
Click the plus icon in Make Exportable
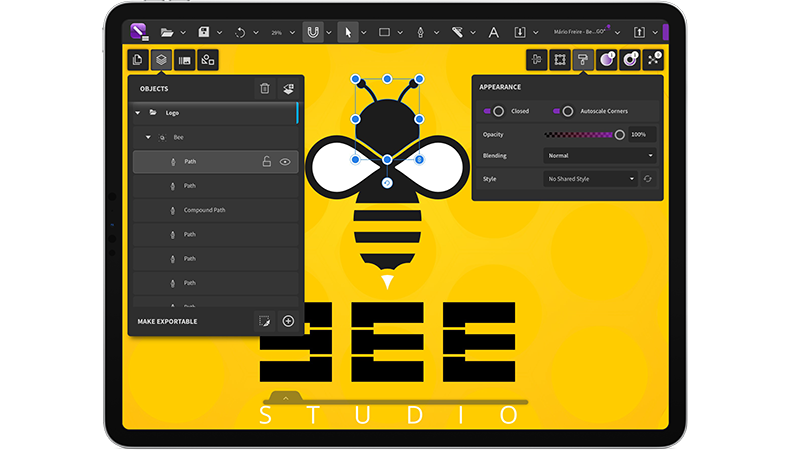pyautogui.click(x=288, y=321)
